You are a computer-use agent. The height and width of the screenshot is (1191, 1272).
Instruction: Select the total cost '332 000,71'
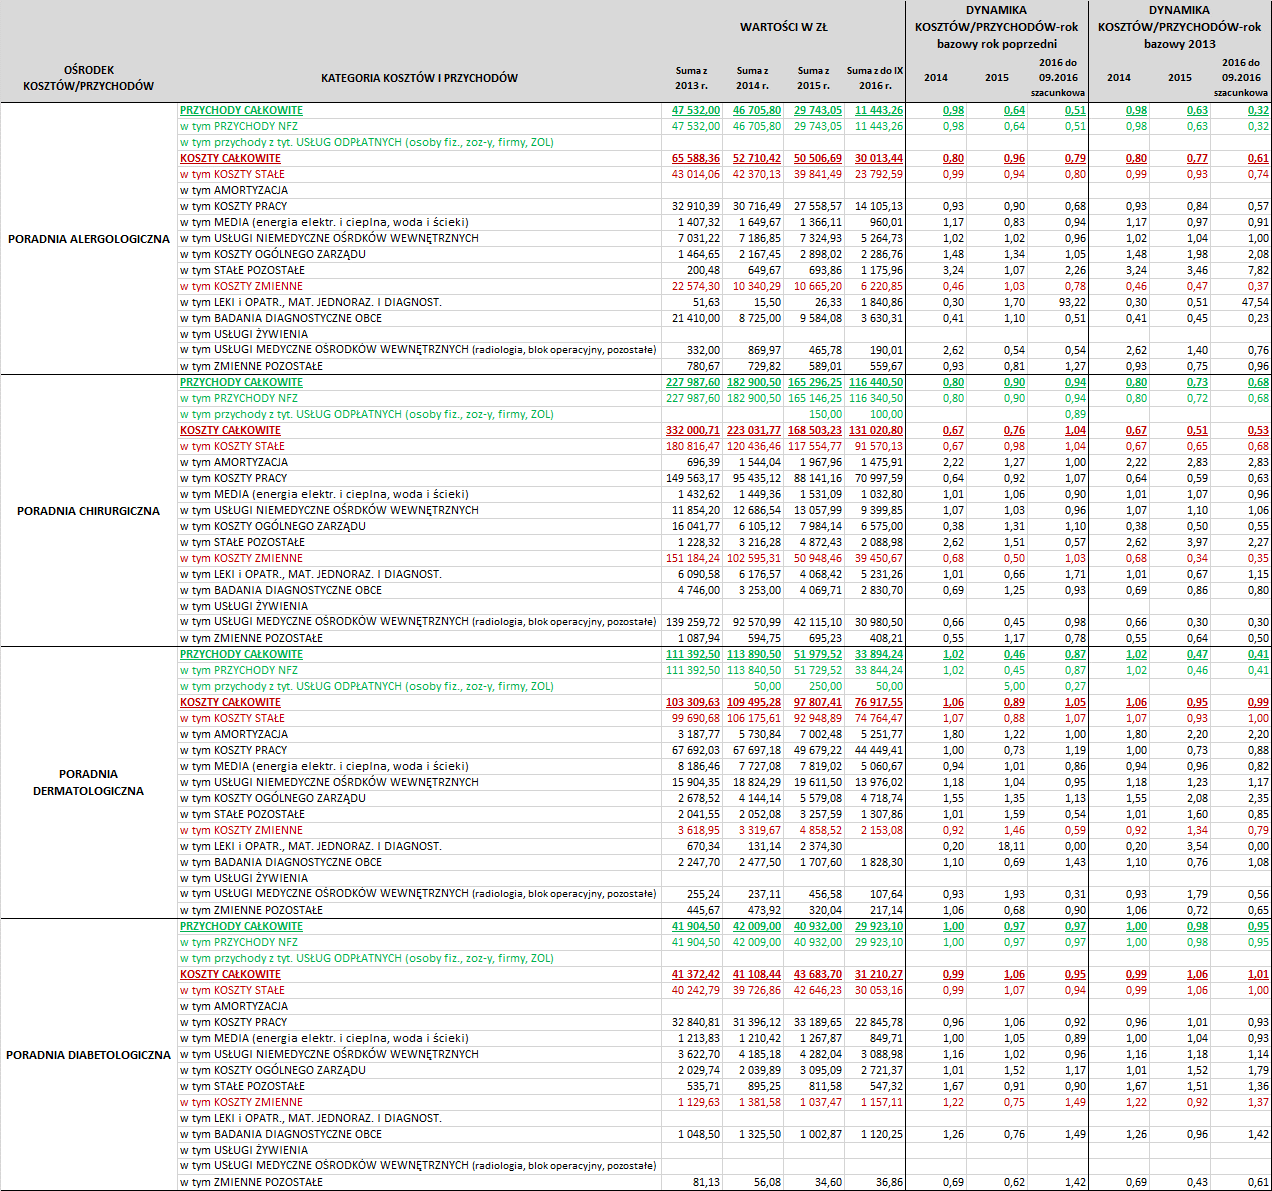pyautogui.click(x=692, y=430)
